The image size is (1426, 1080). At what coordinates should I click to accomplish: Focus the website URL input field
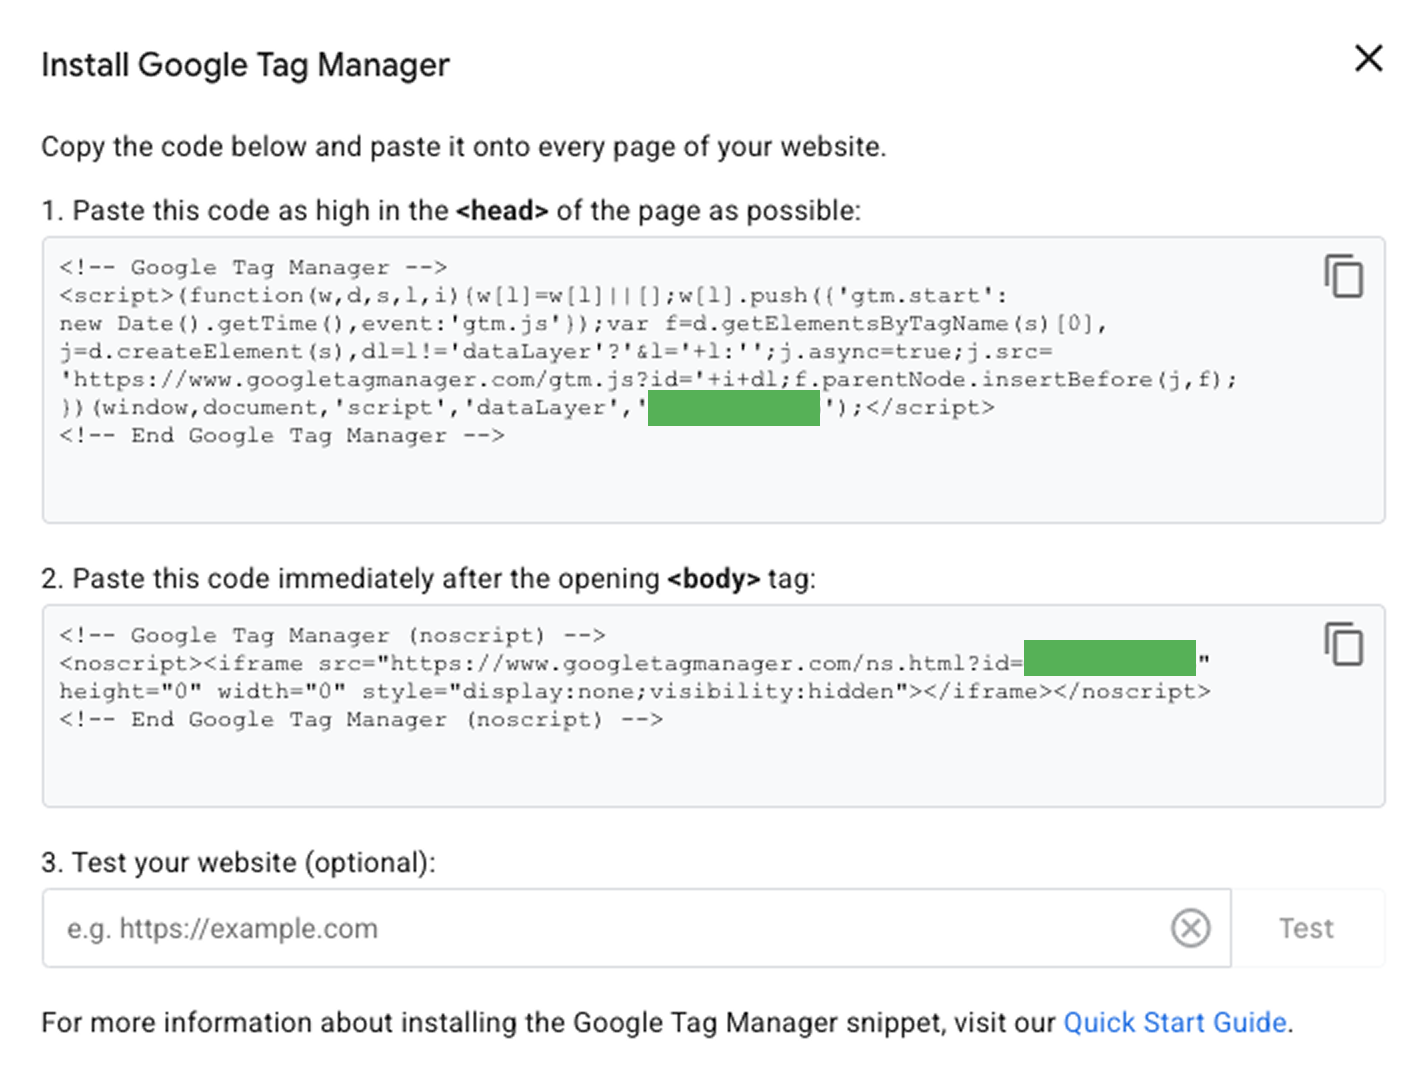point(600,928)
